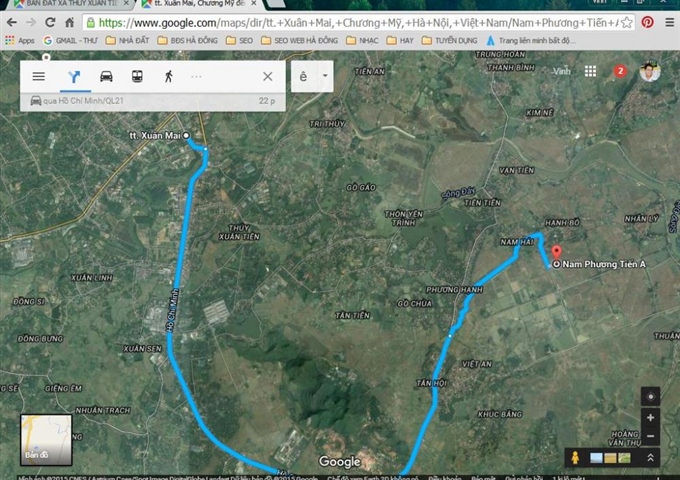Close the directions panel
This screenshot has height=480, width=680.
point(267,76)
